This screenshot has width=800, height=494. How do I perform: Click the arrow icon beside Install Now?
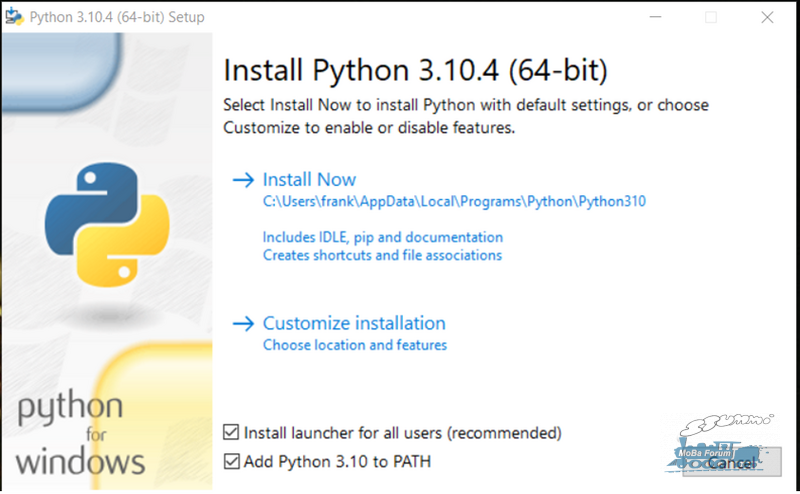(x=243, y=180)
